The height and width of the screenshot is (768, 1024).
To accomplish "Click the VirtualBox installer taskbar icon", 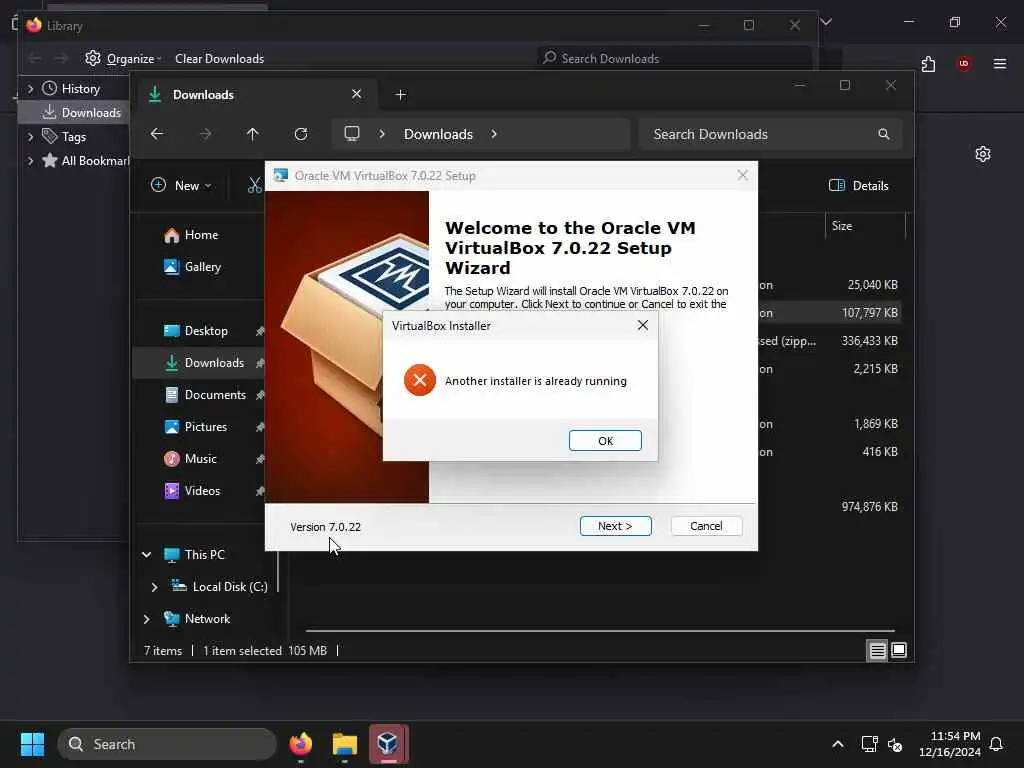I will tap(389, 744).
